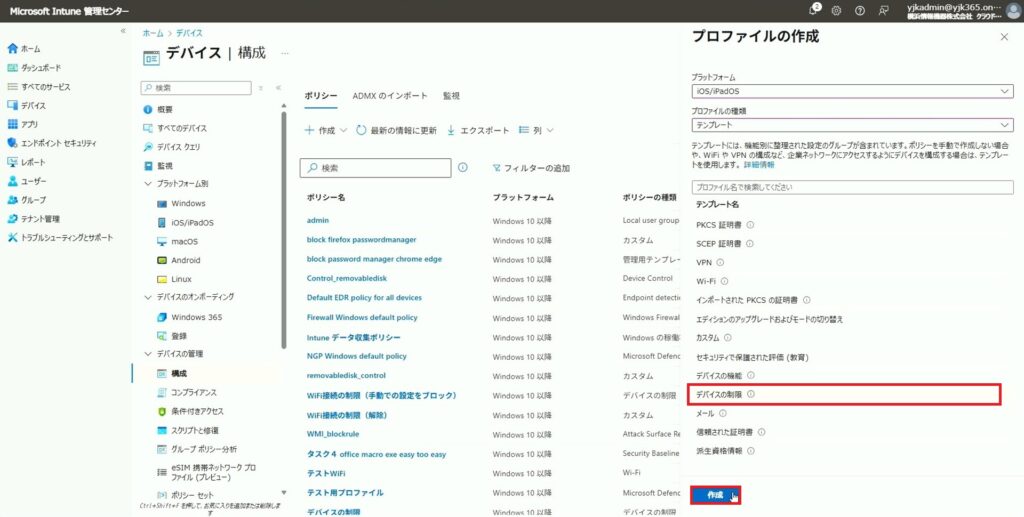
Task: Click info icon beside VPN template
Action: pos(720,262)
